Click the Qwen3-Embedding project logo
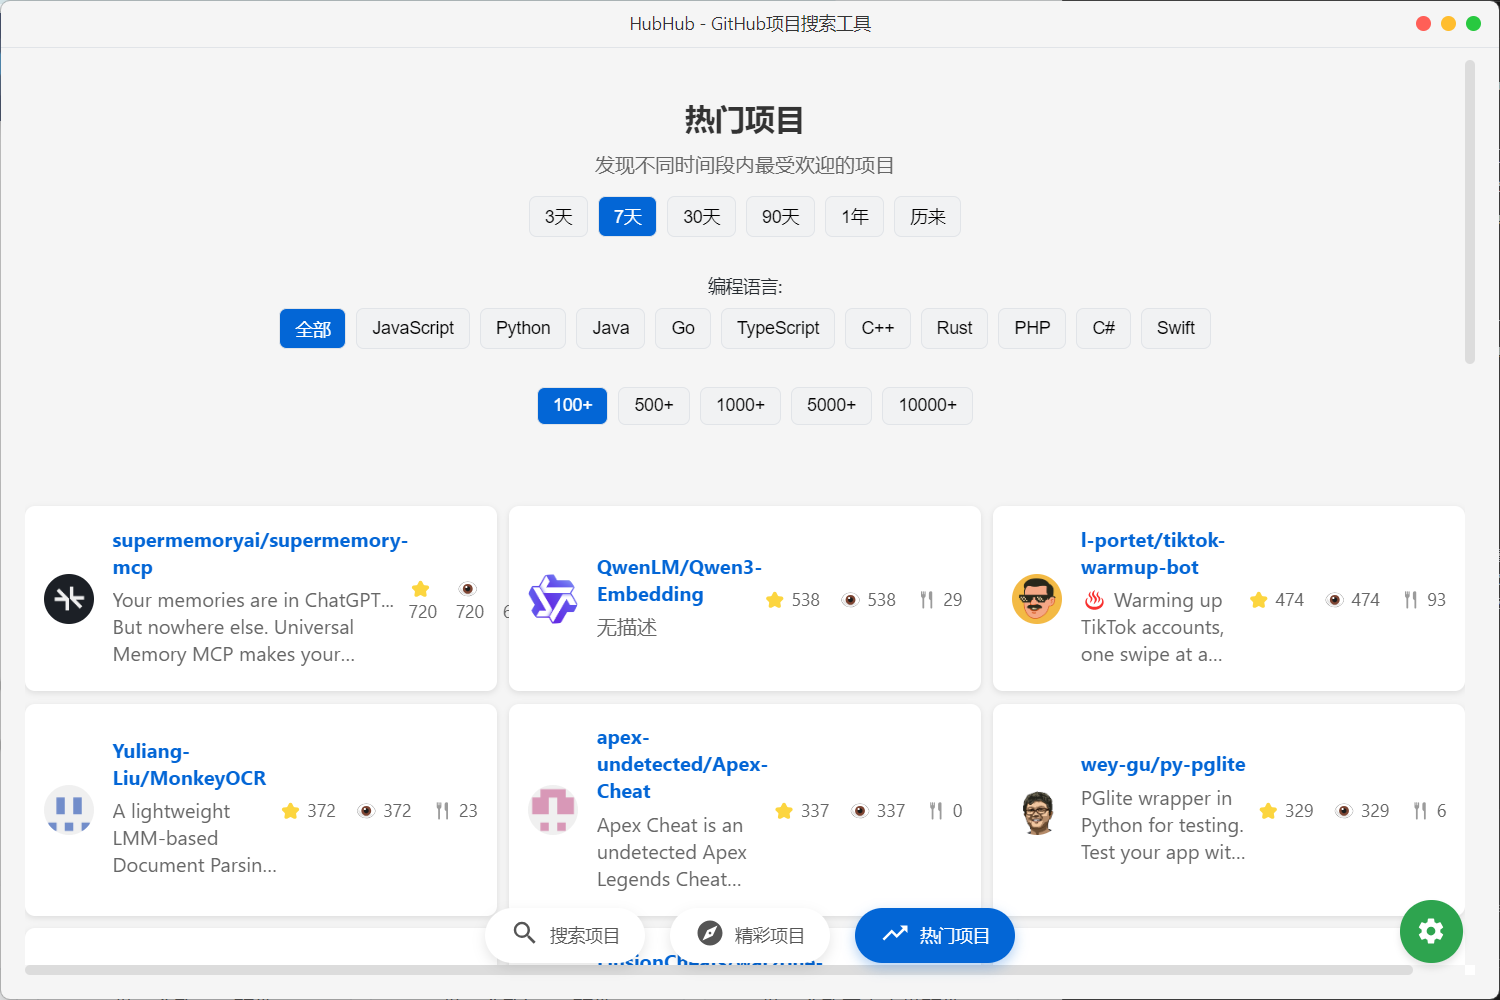1500x1000 pixels. [553, 599]
